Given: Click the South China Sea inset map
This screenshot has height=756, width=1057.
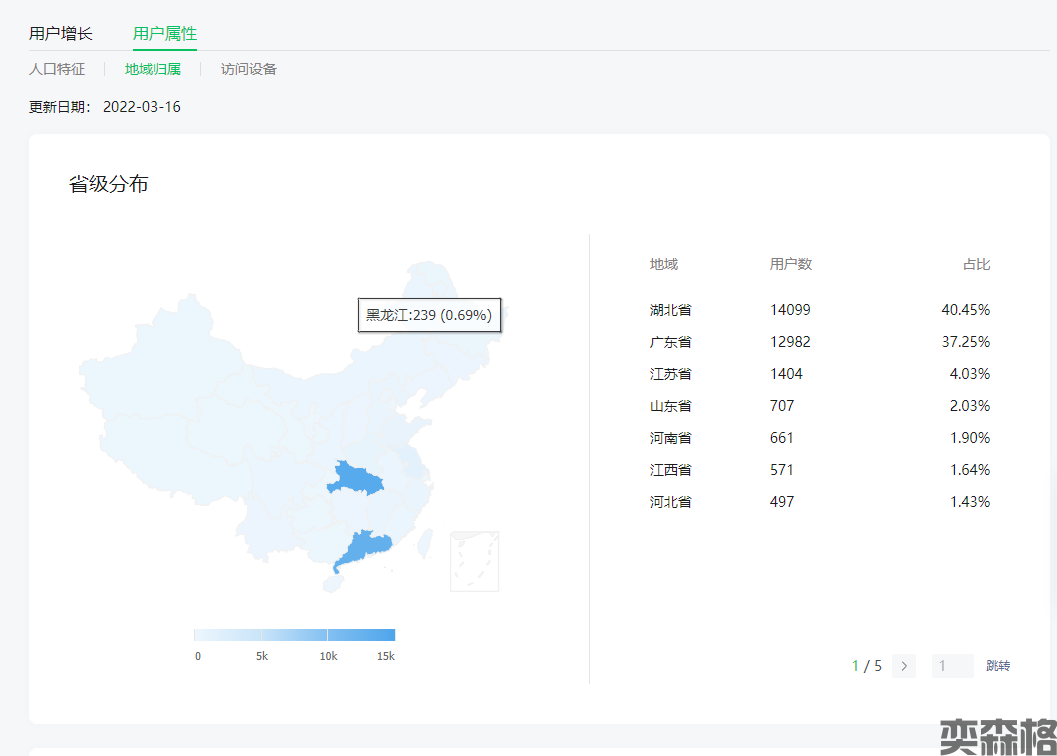Looking at the screenshot, I should 474,561.
